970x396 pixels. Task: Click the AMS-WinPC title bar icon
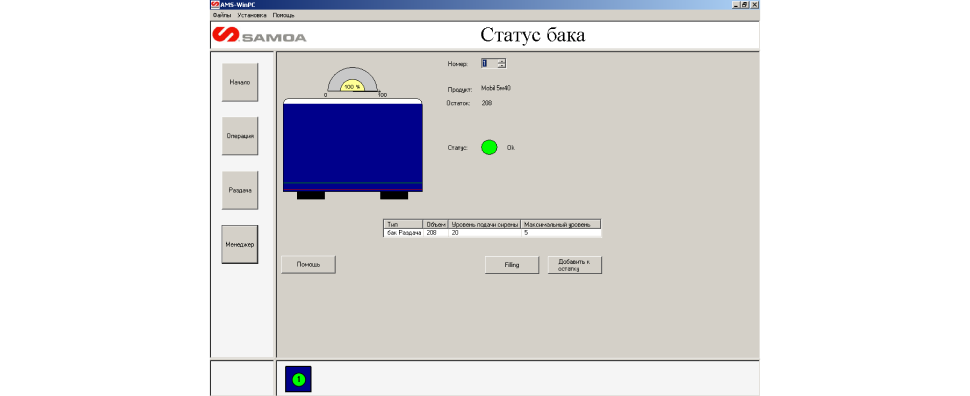pos(215,4)
